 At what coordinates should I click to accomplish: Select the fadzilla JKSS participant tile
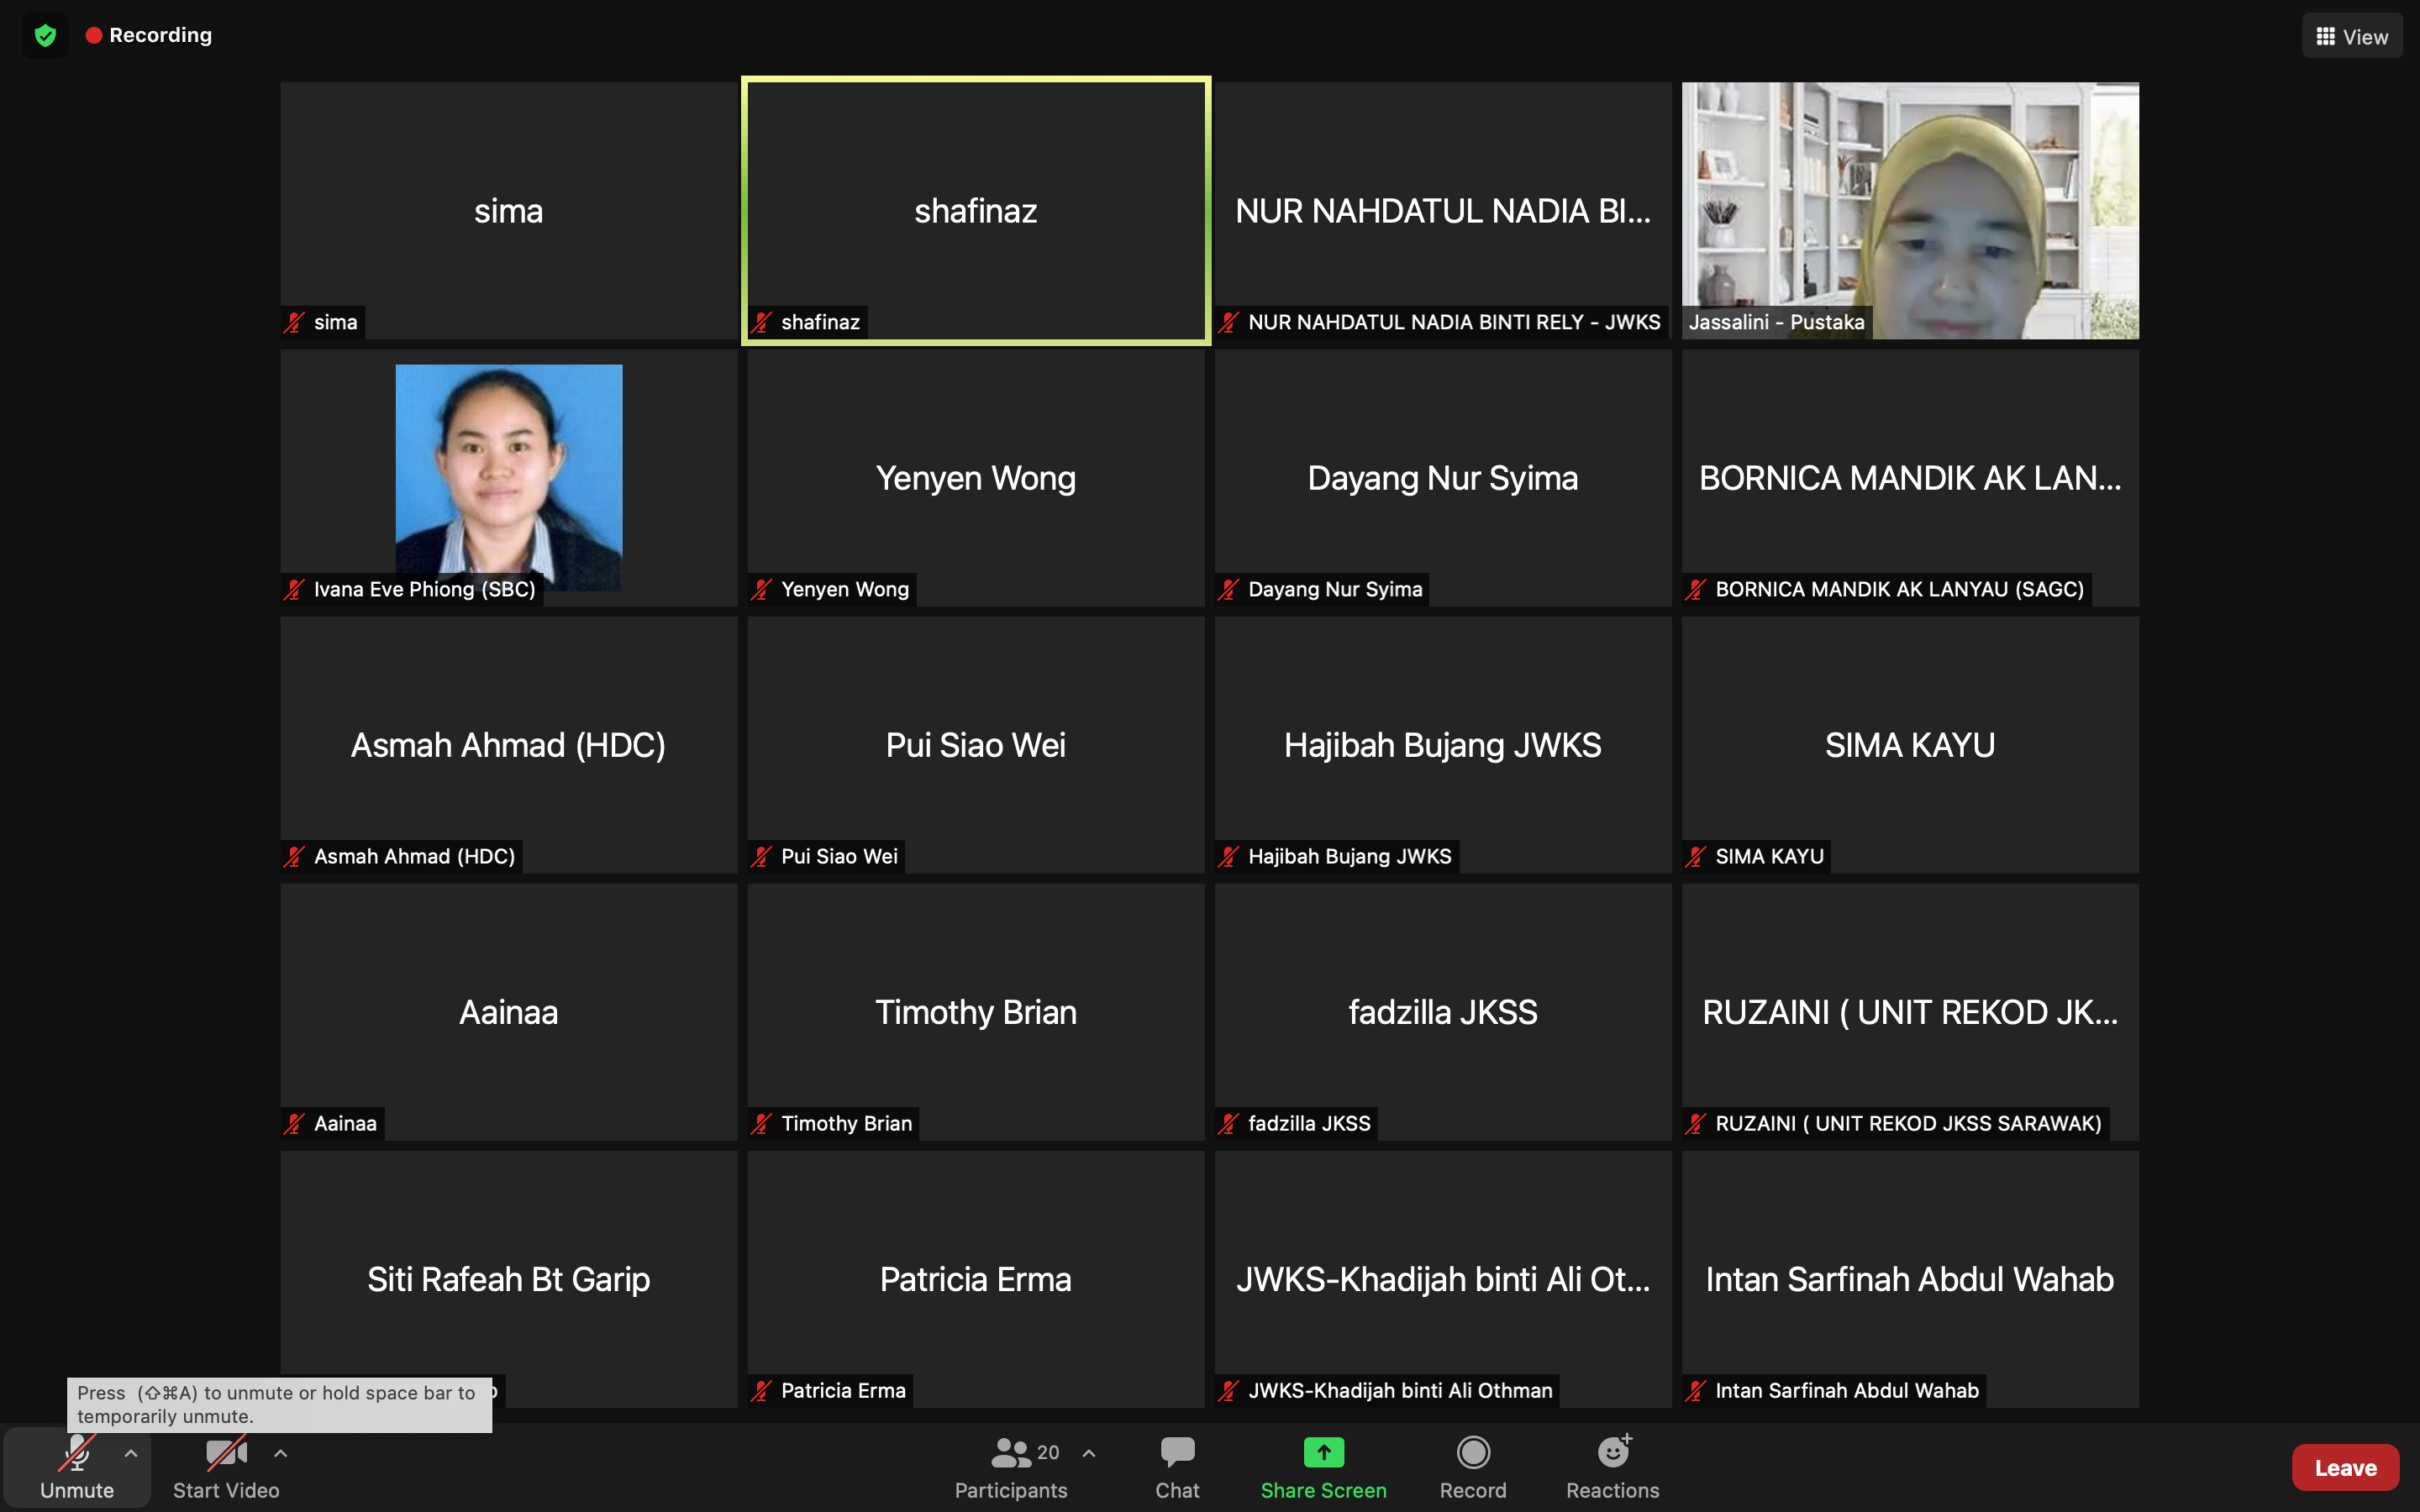click(x=1443, y=1011)
